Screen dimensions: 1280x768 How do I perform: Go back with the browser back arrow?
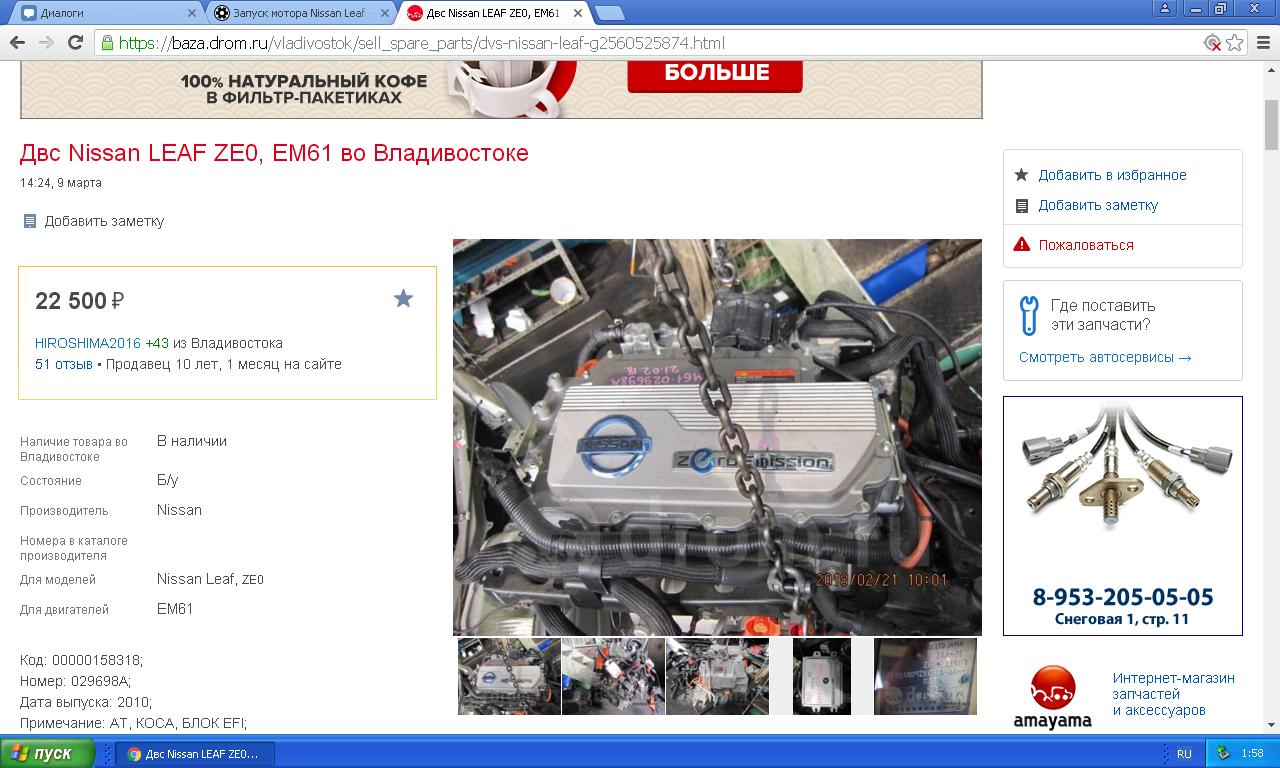(x=17, y=43)
